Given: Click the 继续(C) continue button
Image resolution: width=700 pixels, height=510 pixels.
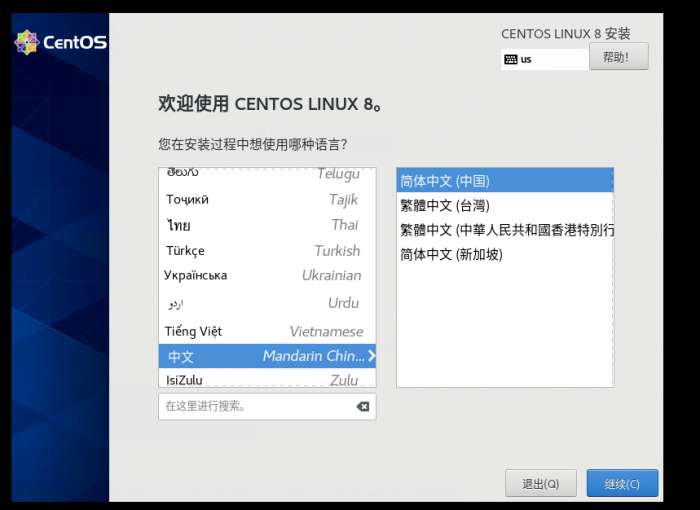Looking at the screenshot, I should tap(622, 484).
